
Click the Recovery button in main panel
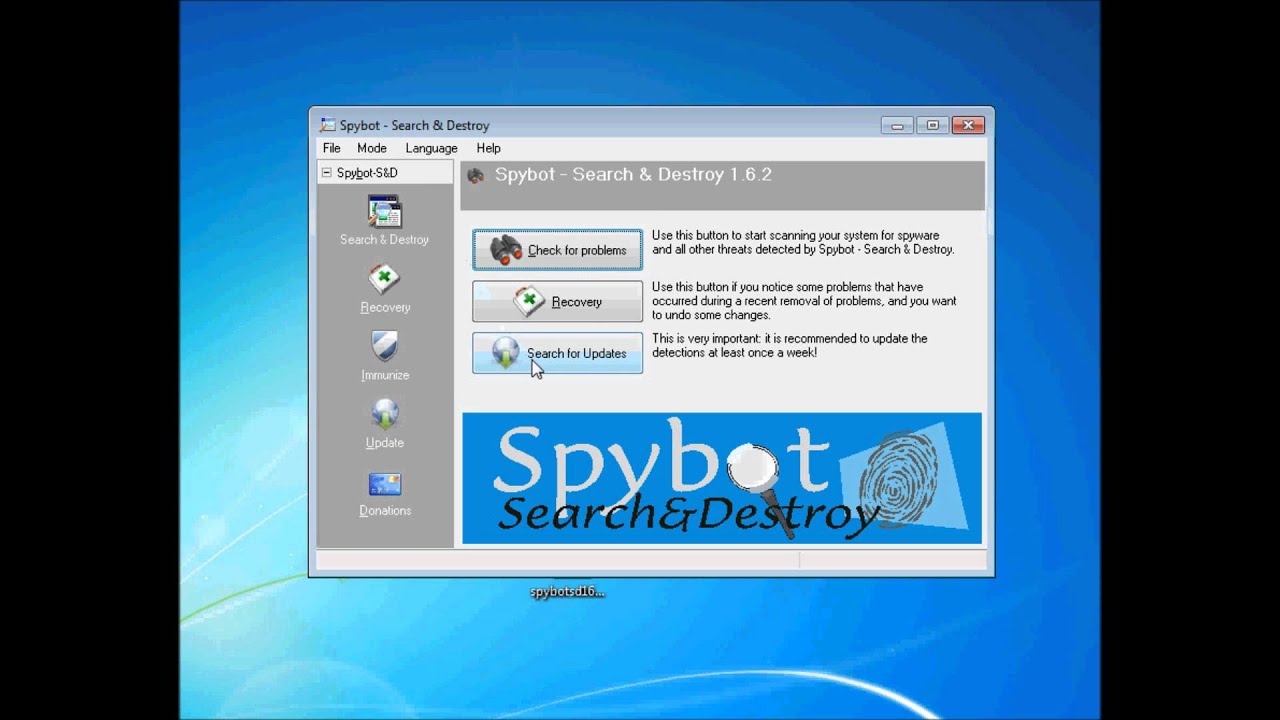557,302
